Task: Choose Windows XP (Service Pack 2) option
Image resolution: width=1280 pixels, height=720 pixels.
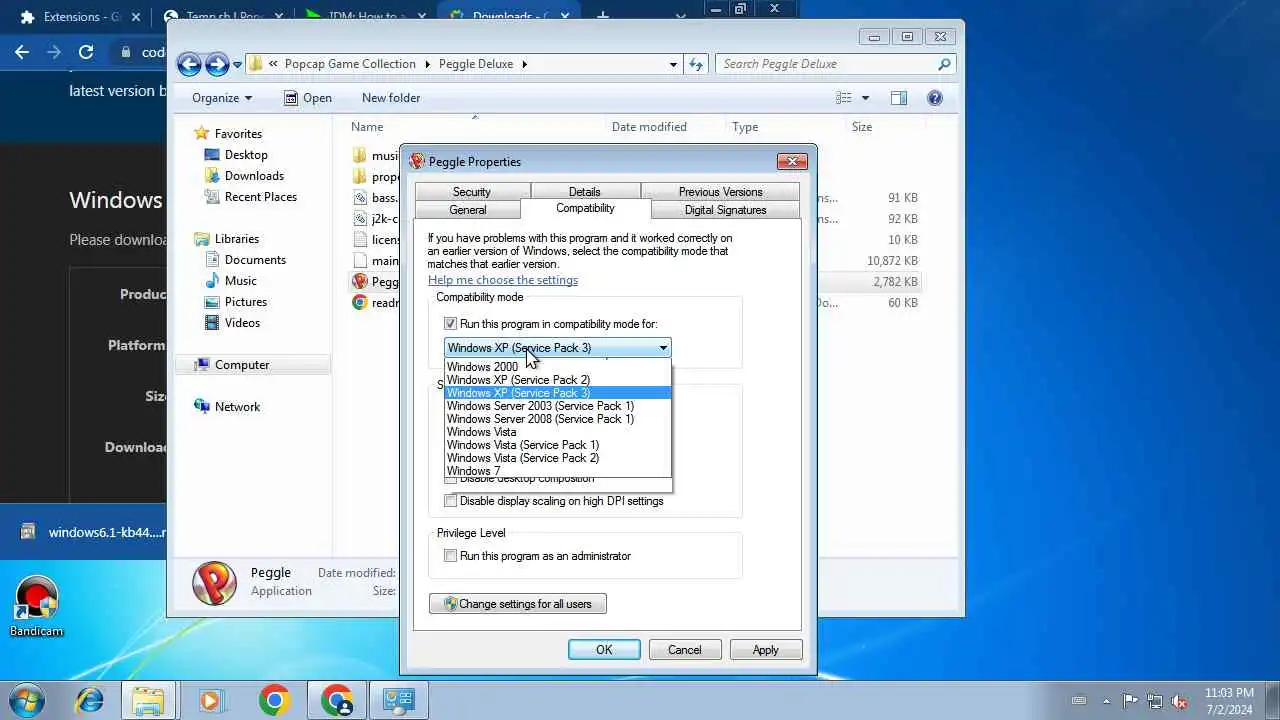Action: [x=558, y=380]
